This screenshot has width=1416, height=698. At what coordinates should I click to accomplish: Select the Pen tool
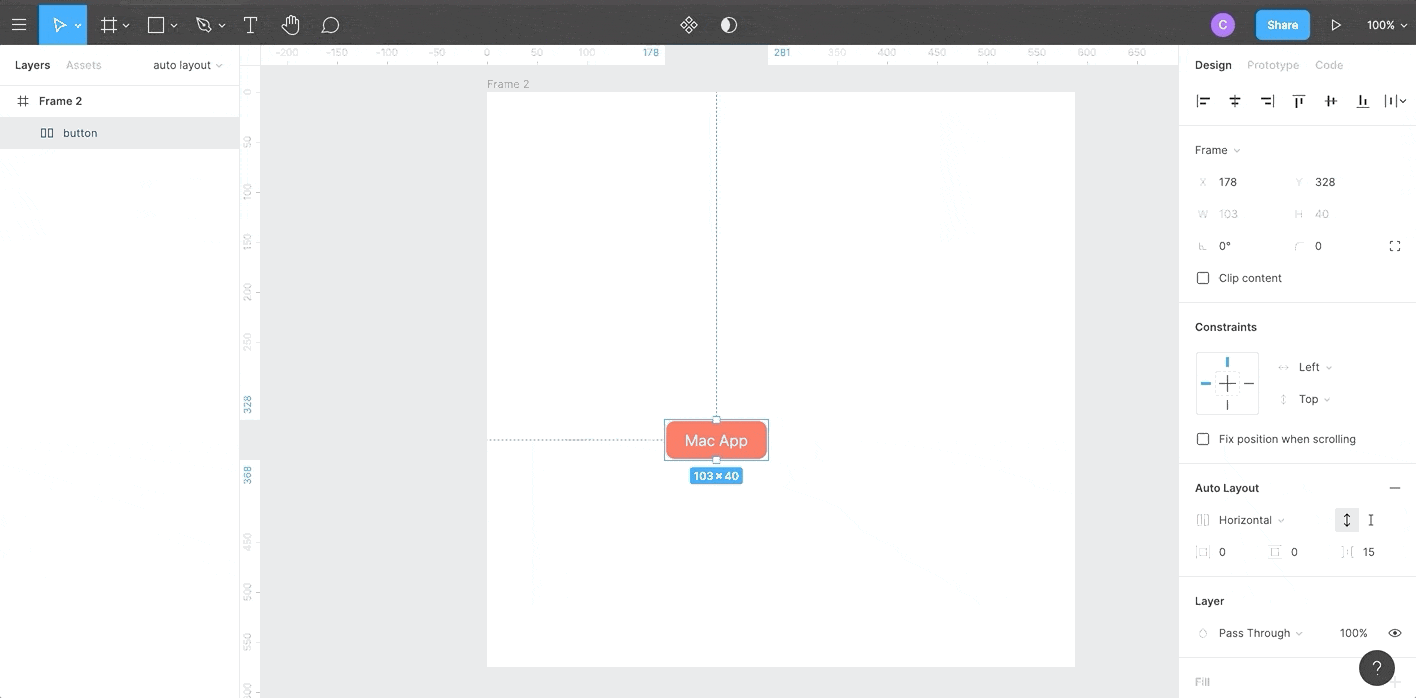pos(204,24)
